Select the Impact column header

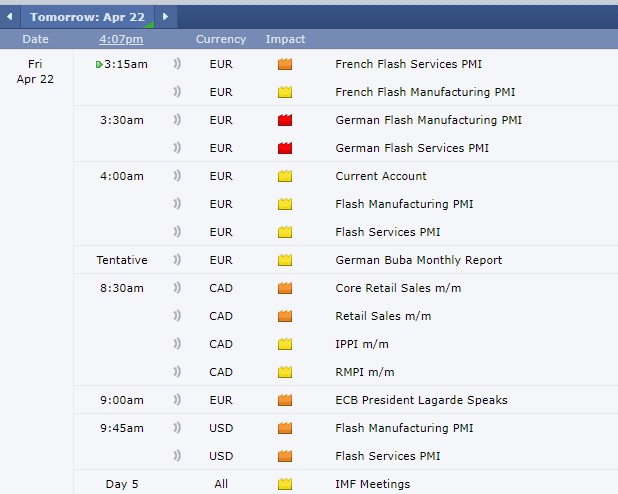tap(285, 39)
